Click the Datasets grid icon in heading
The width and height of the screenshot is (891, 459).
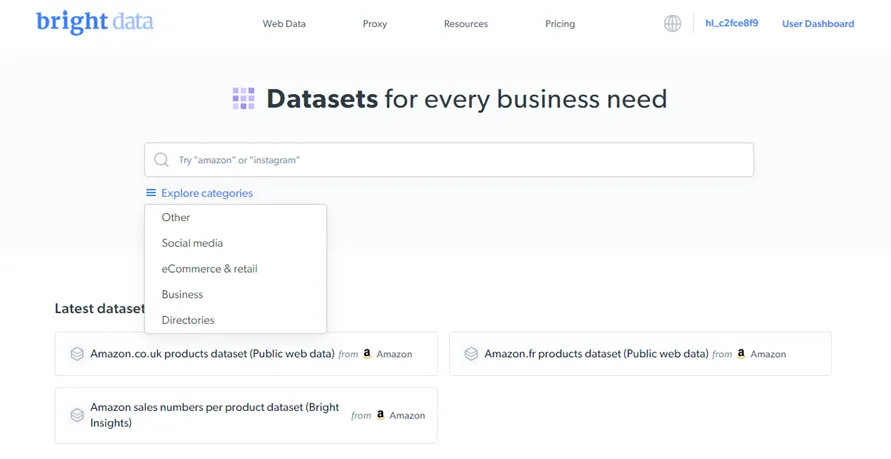(x=243, y=98)
